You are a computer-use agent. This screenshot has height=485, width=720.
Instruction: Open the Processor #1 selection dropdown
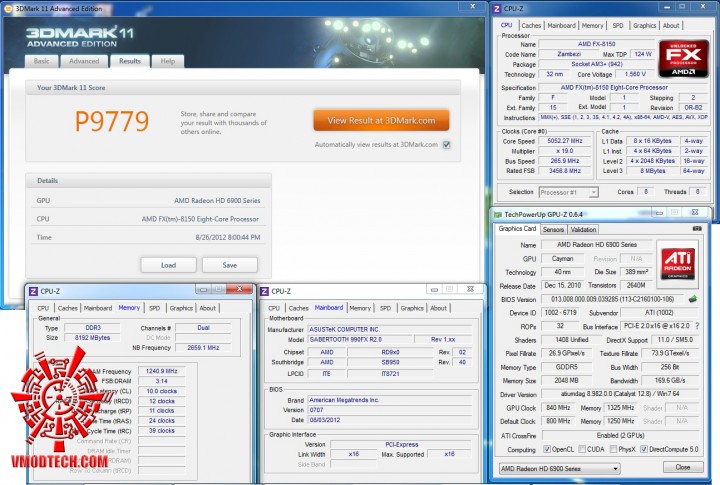pos(568,192)
